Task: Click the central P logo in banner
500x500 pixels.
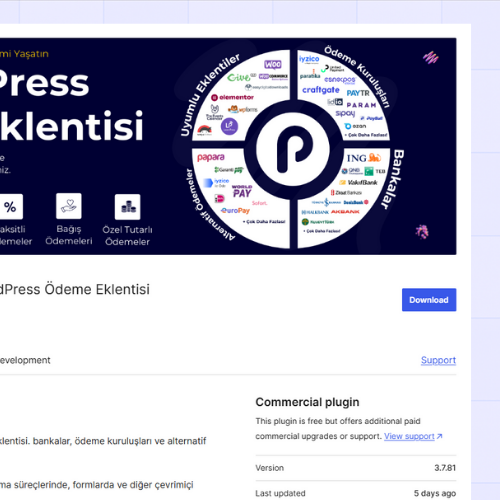Action: click(x=293, y=149)
